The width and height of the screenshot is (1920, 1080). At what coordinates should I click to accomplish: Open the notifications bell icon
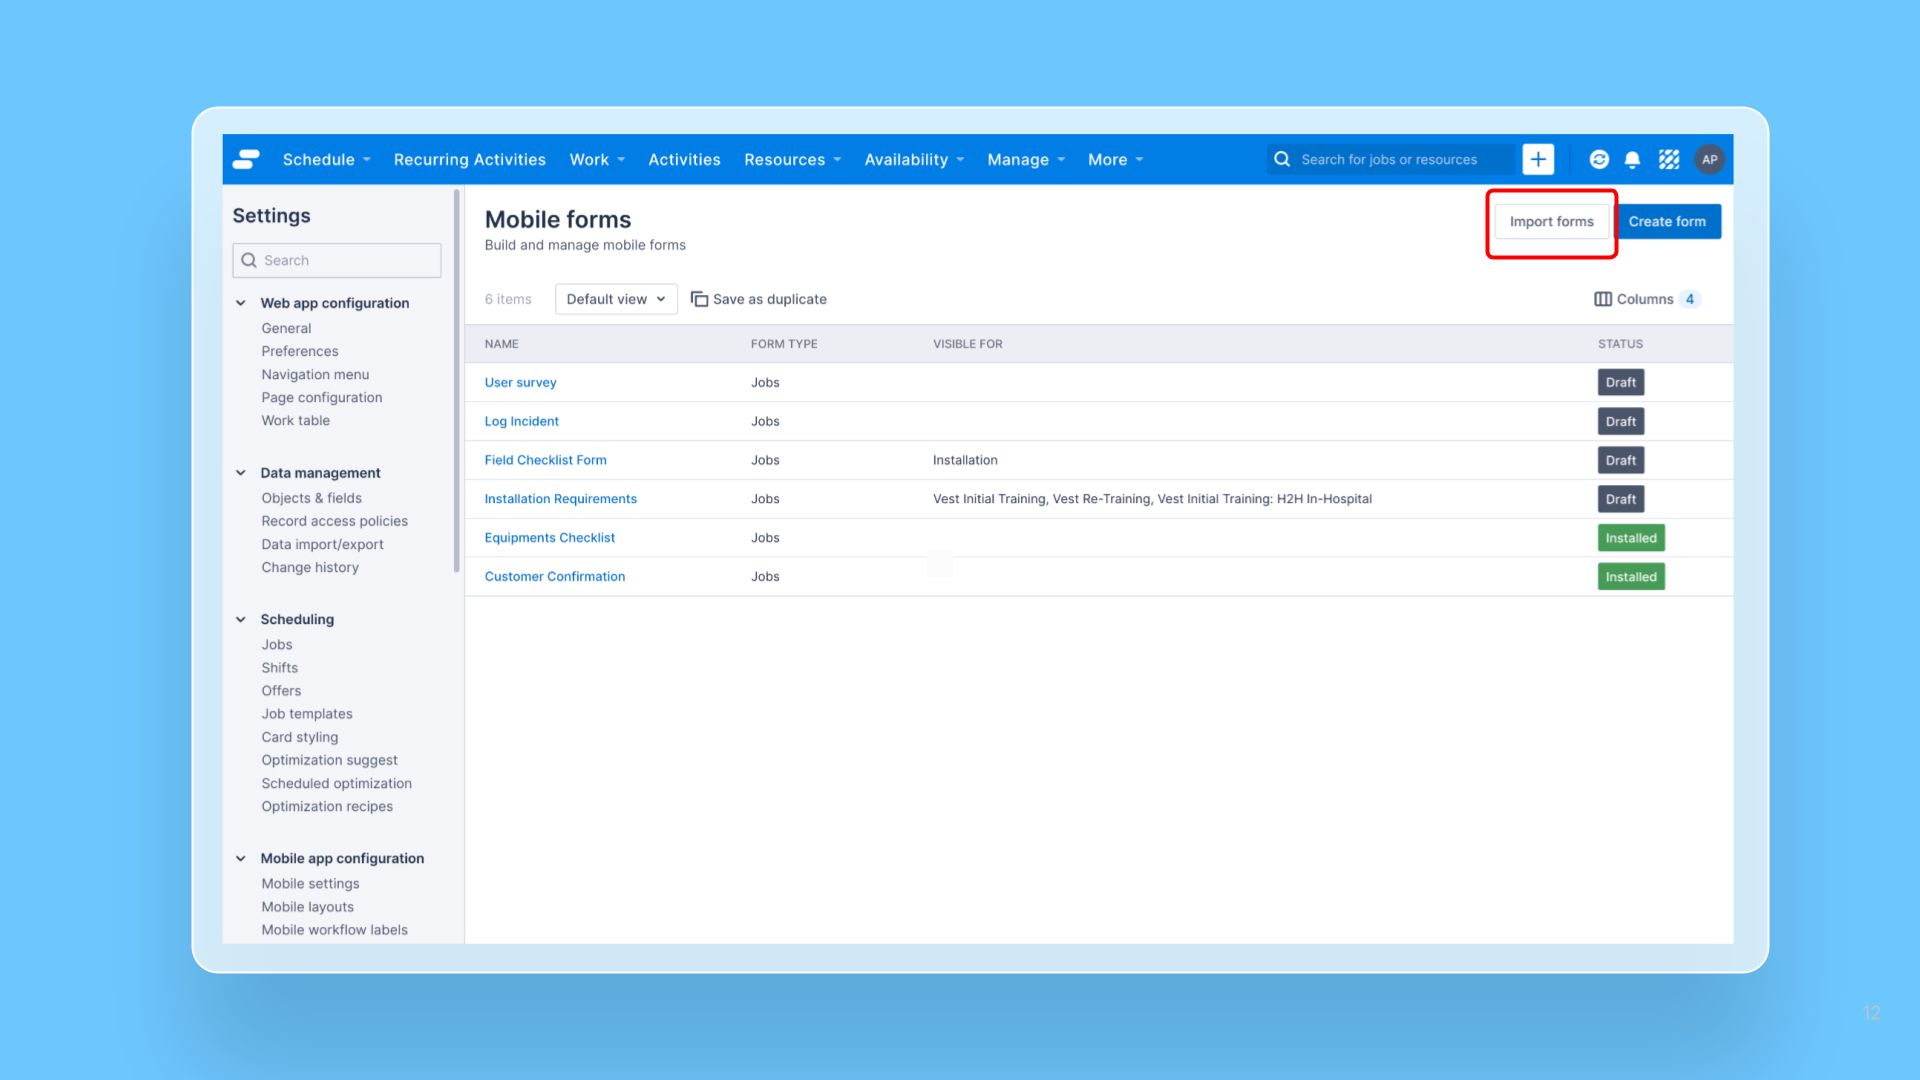tap(1632, 160)
